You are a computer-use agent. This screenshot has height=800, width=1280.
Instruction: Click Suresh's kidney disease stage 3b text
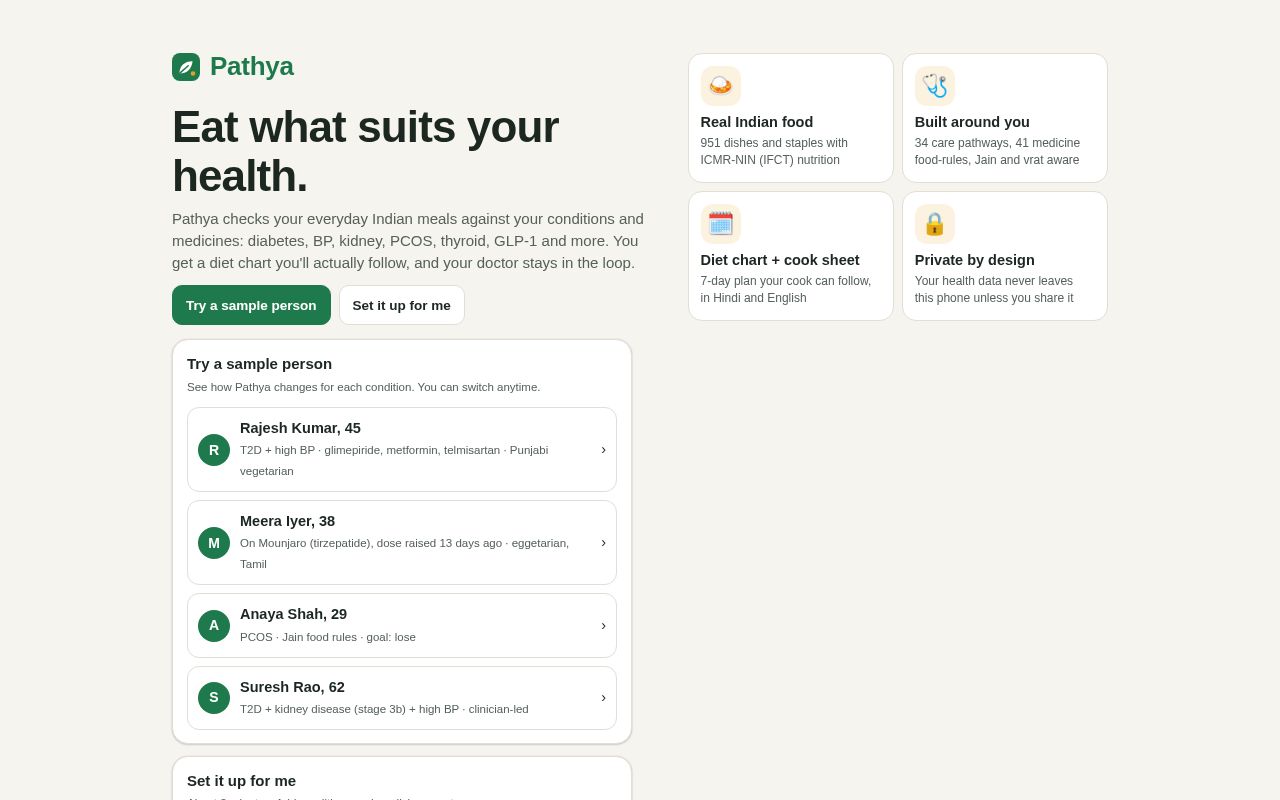[x=384, y=709]
